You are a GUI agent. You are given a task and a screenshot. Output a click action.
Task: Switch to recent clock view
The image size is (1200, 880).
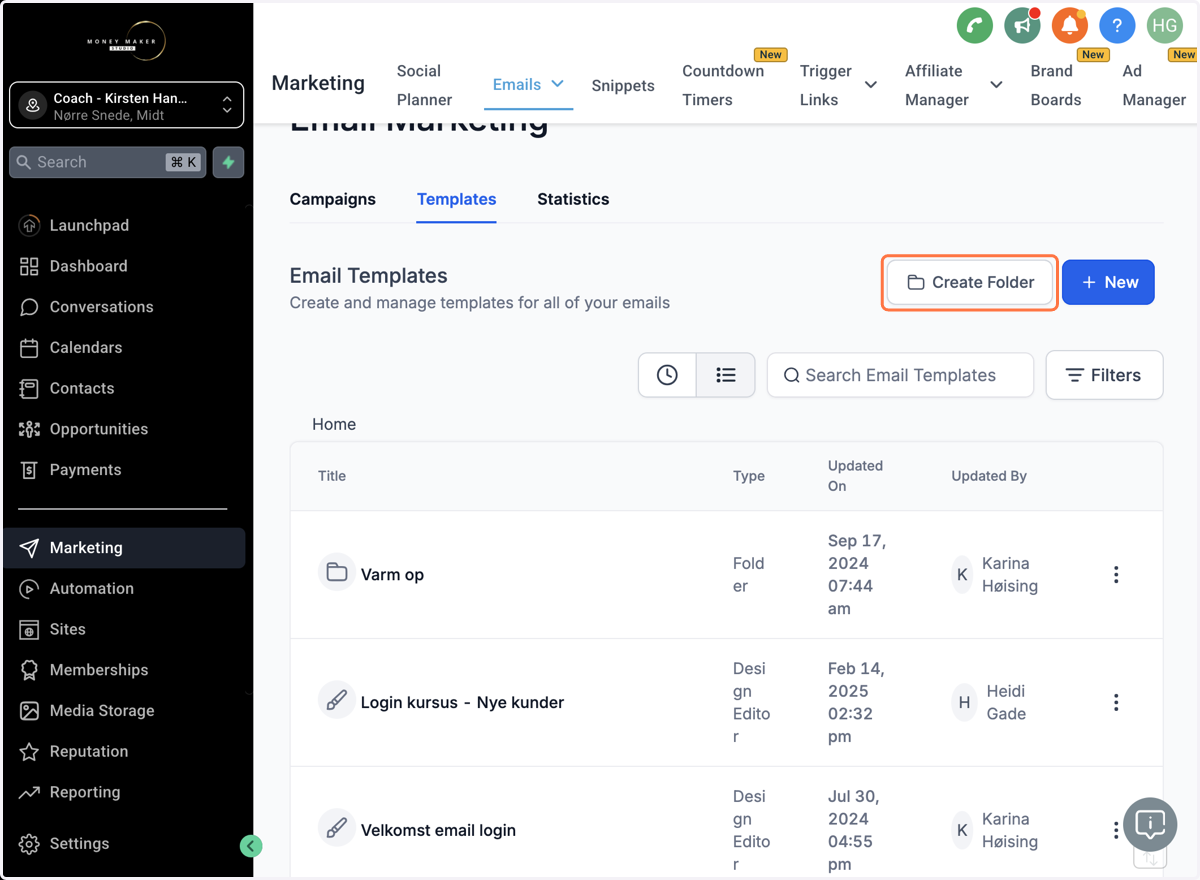point(667,375)
